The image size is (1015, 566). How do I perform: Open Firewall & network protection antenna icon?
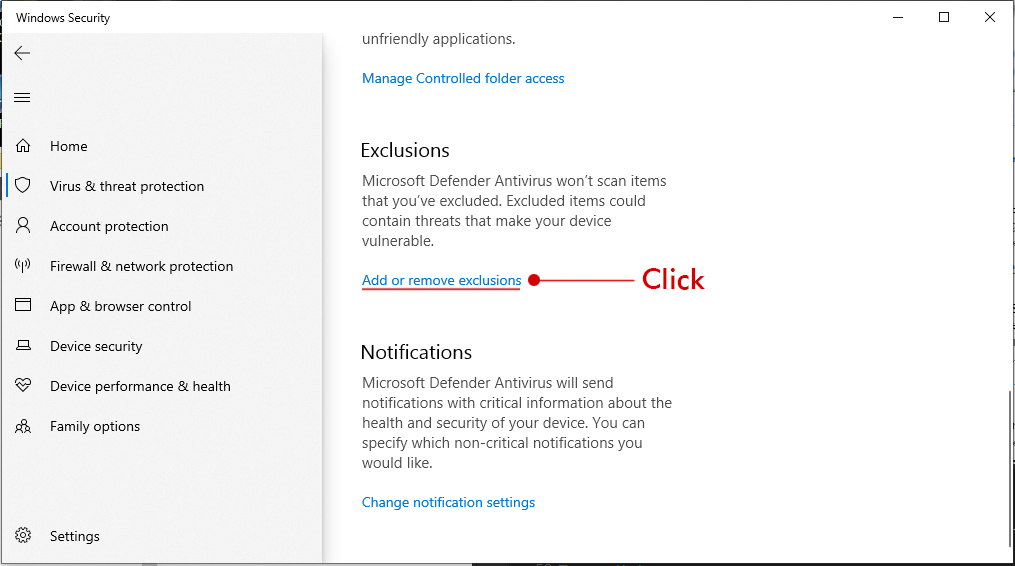pos(23,266)
